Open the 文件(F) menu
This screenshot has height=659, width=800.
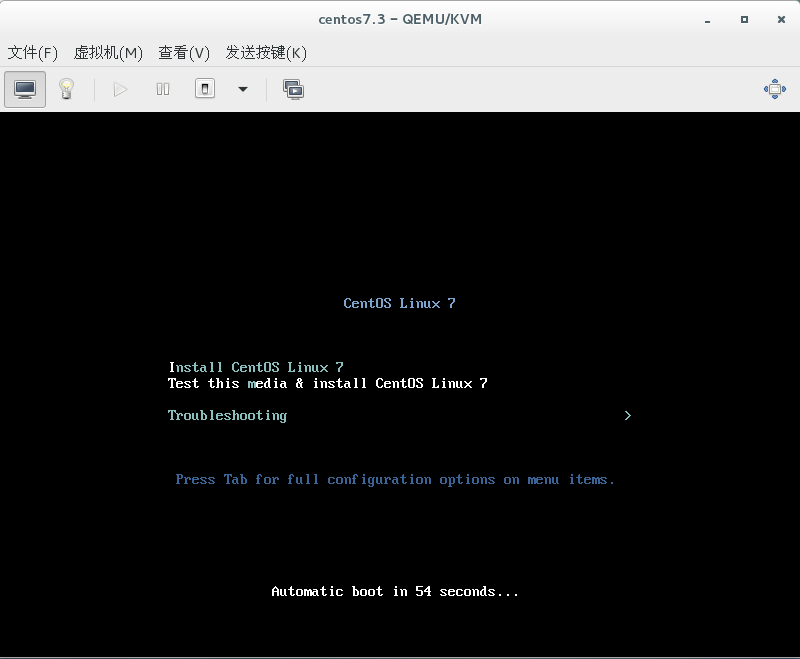[x=33, y=53]
